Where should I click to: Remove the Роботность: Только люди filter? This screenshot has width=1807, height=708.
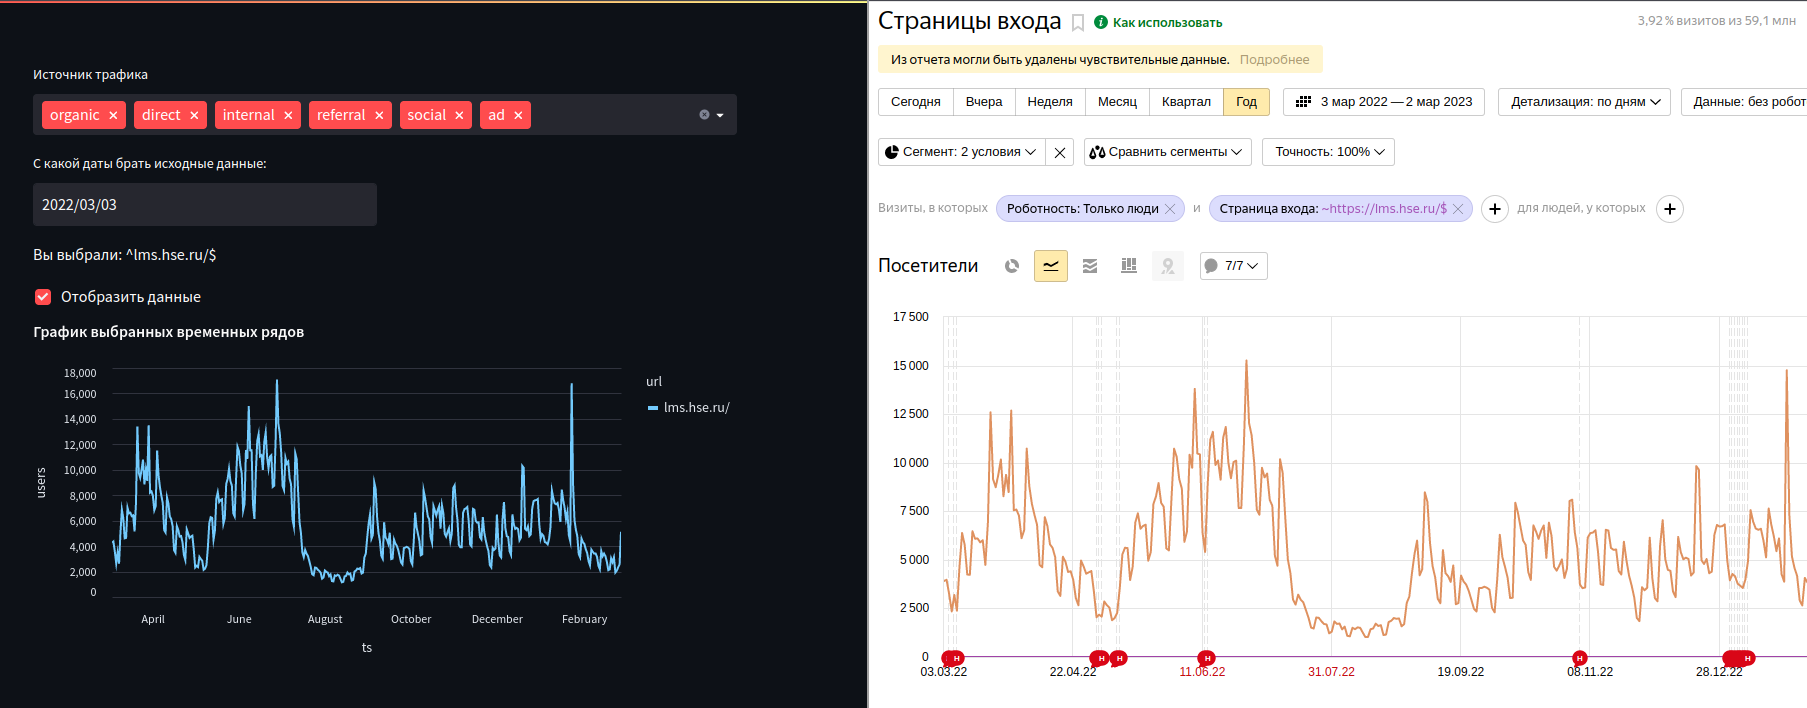coord(1170,209)
